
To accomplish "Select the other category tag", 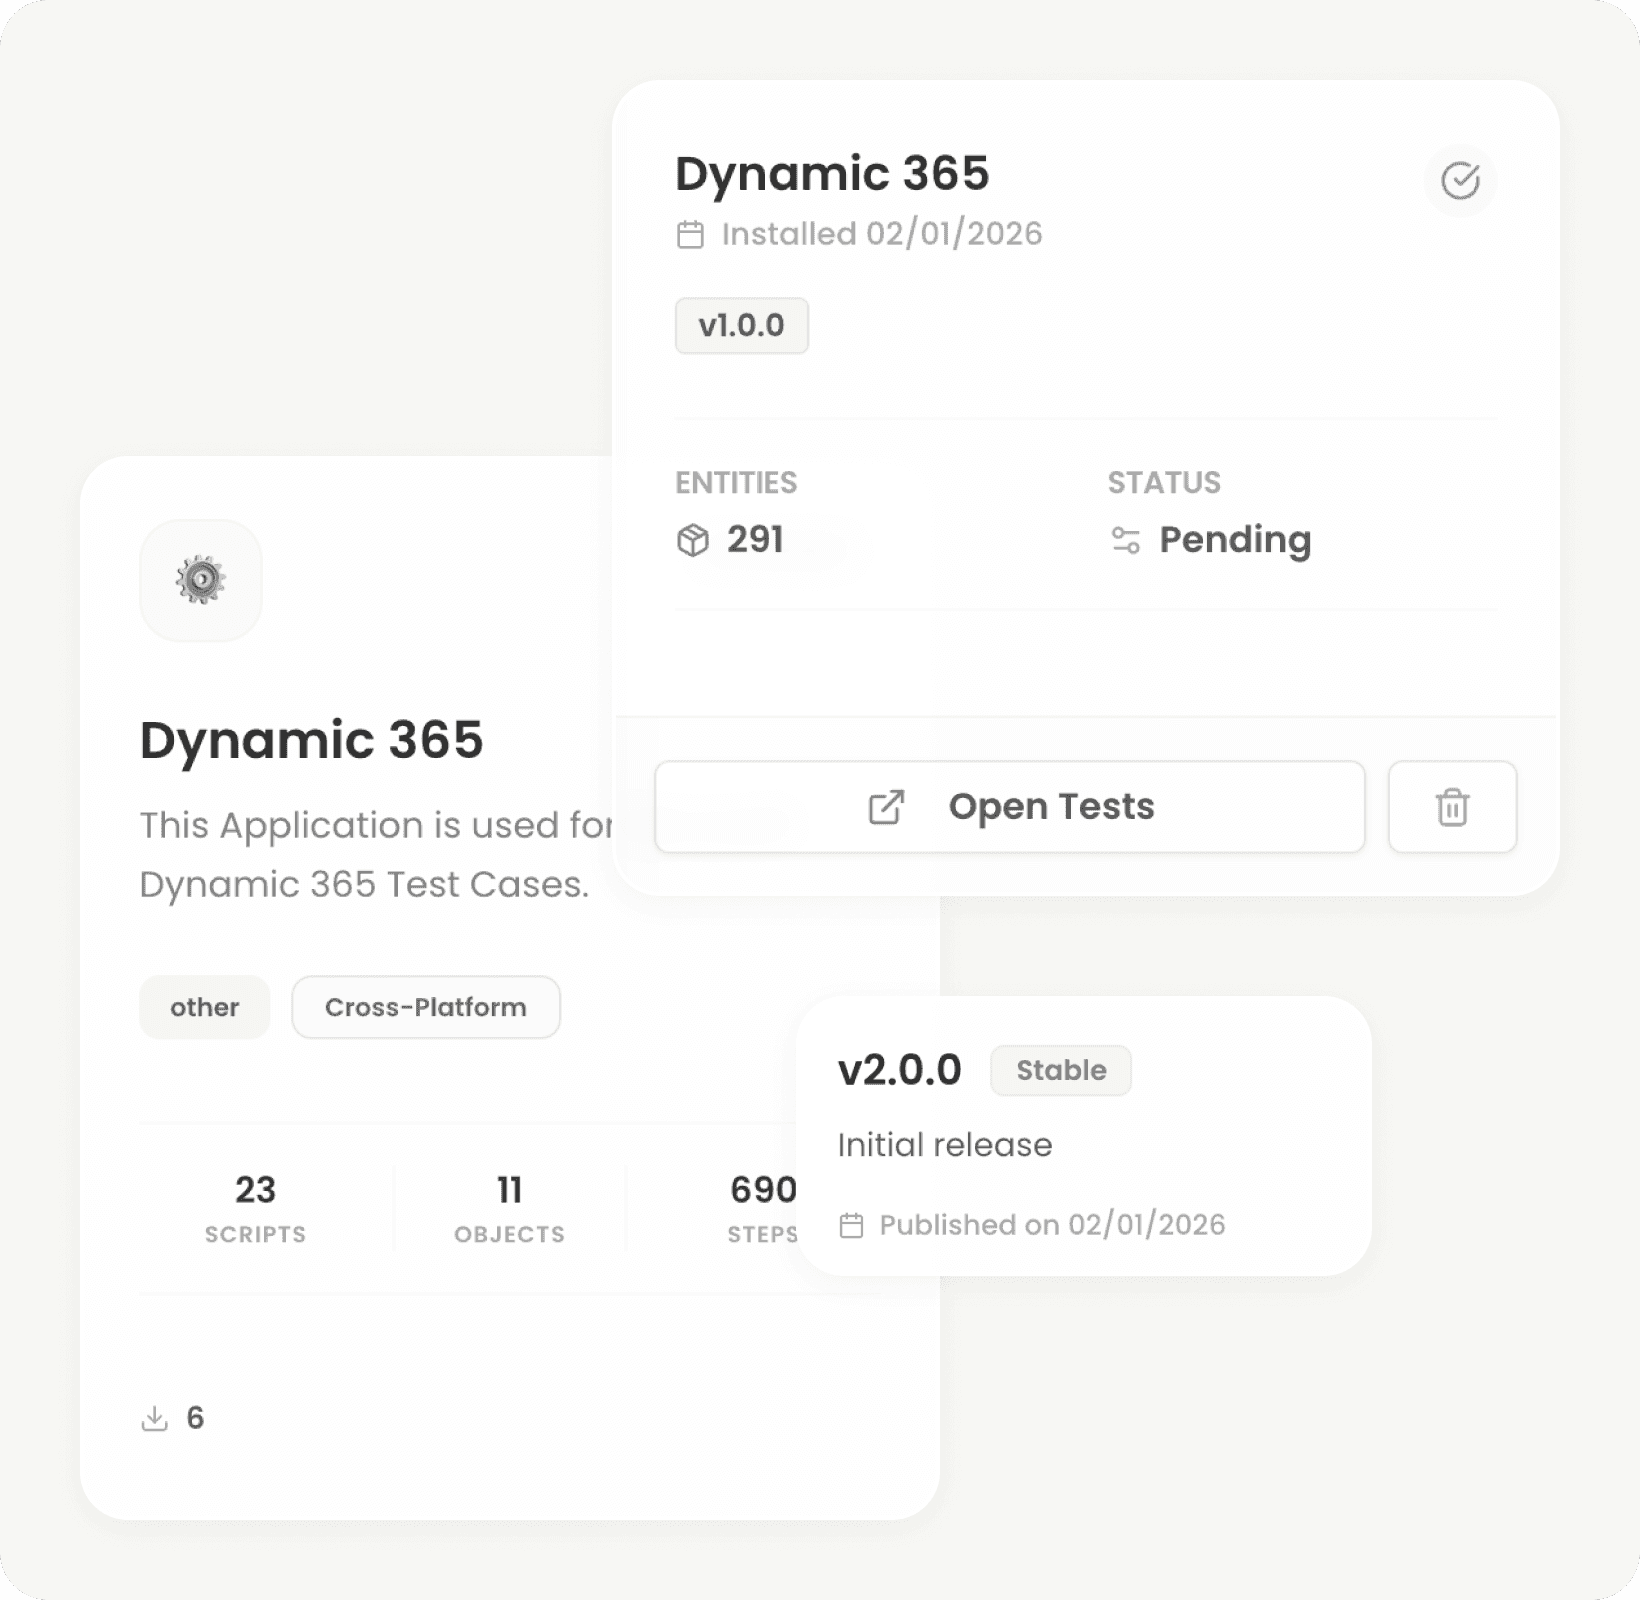I will click(204, 1007).
